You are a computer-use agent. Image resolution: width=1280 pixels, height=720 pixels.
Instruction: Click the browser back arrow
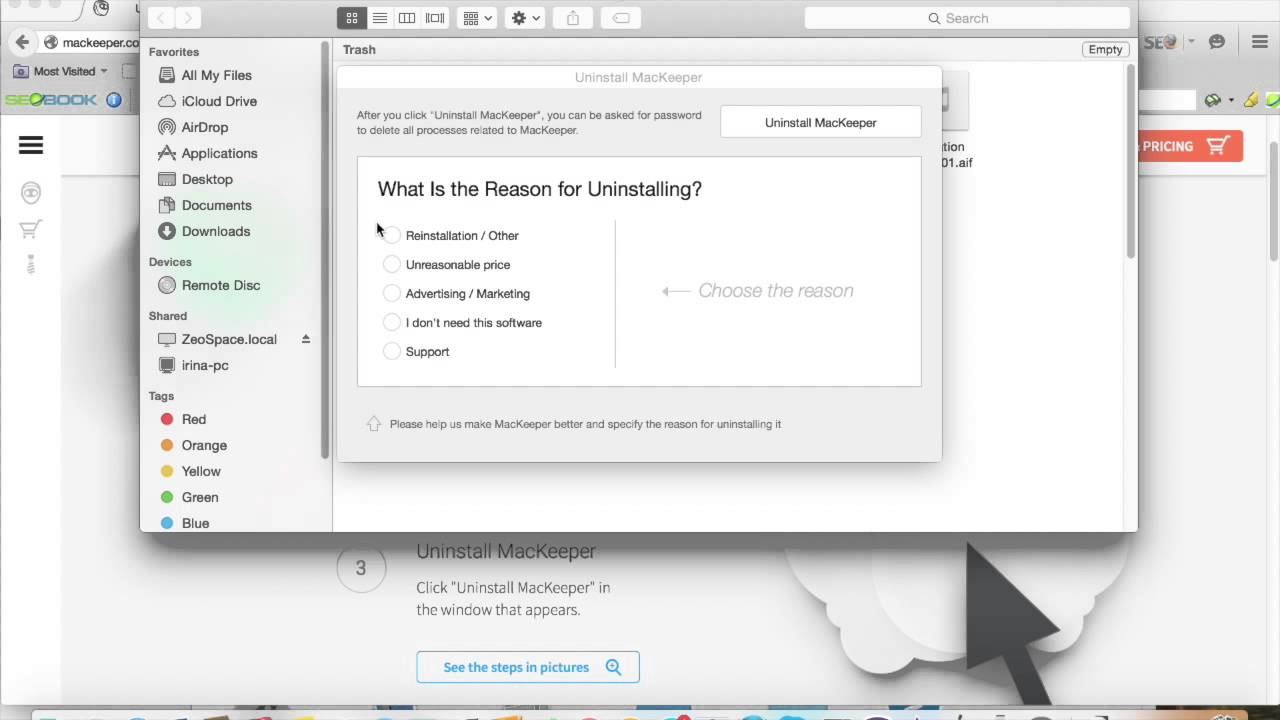(x=22, y=42)
